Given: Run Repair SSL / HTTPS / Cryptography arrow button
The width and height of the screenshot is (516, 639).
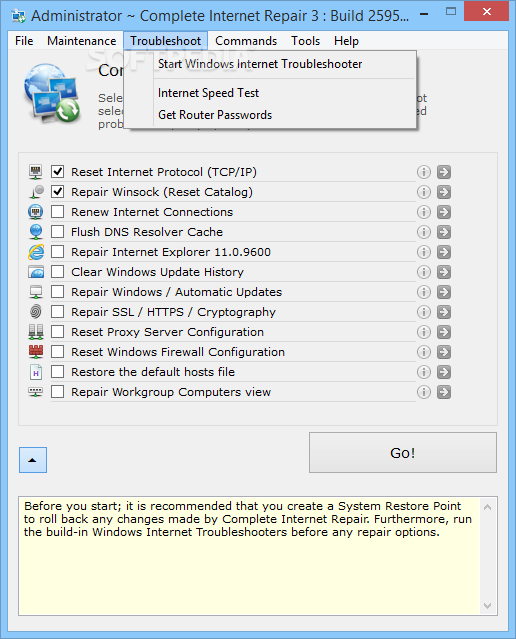Looking at the screenshot, I should (x=444, y=312).
